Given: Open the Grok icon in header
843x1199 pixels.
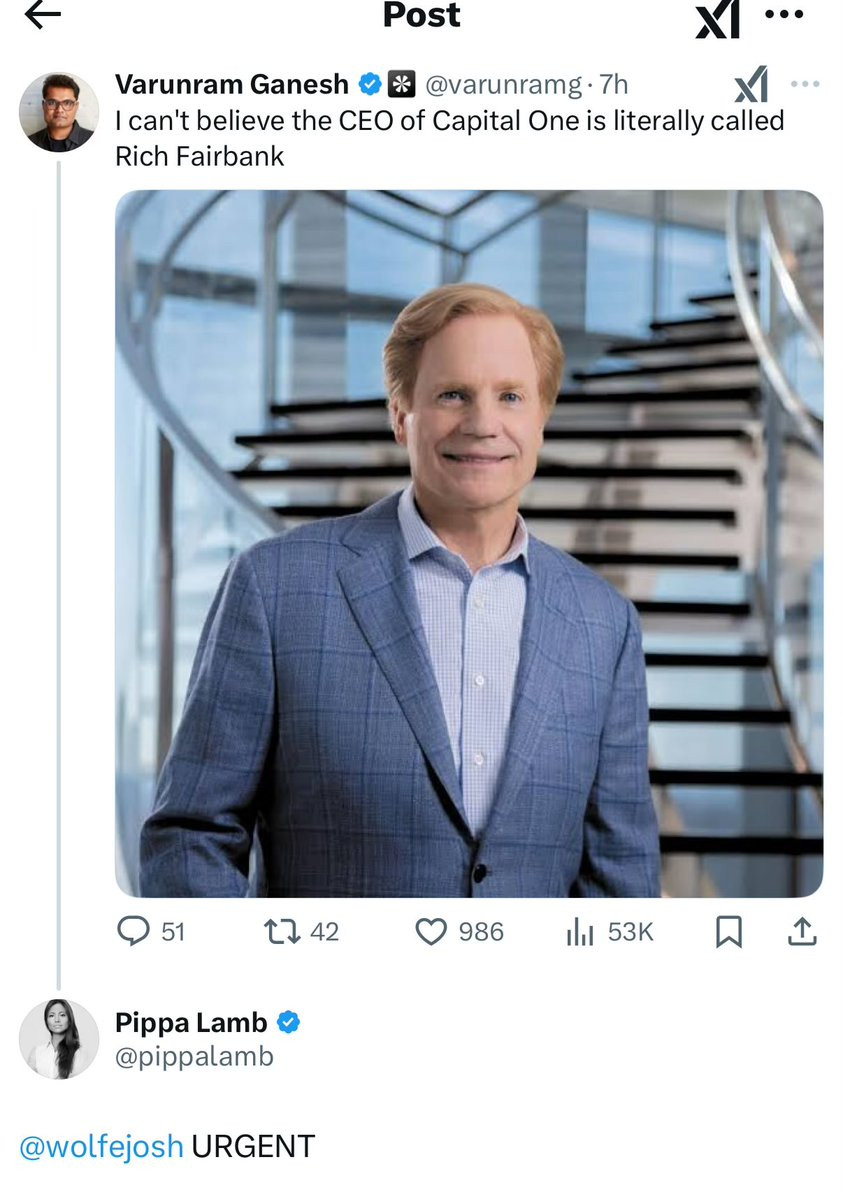Looking at the screenshot, I should click(x=717, y=19).
